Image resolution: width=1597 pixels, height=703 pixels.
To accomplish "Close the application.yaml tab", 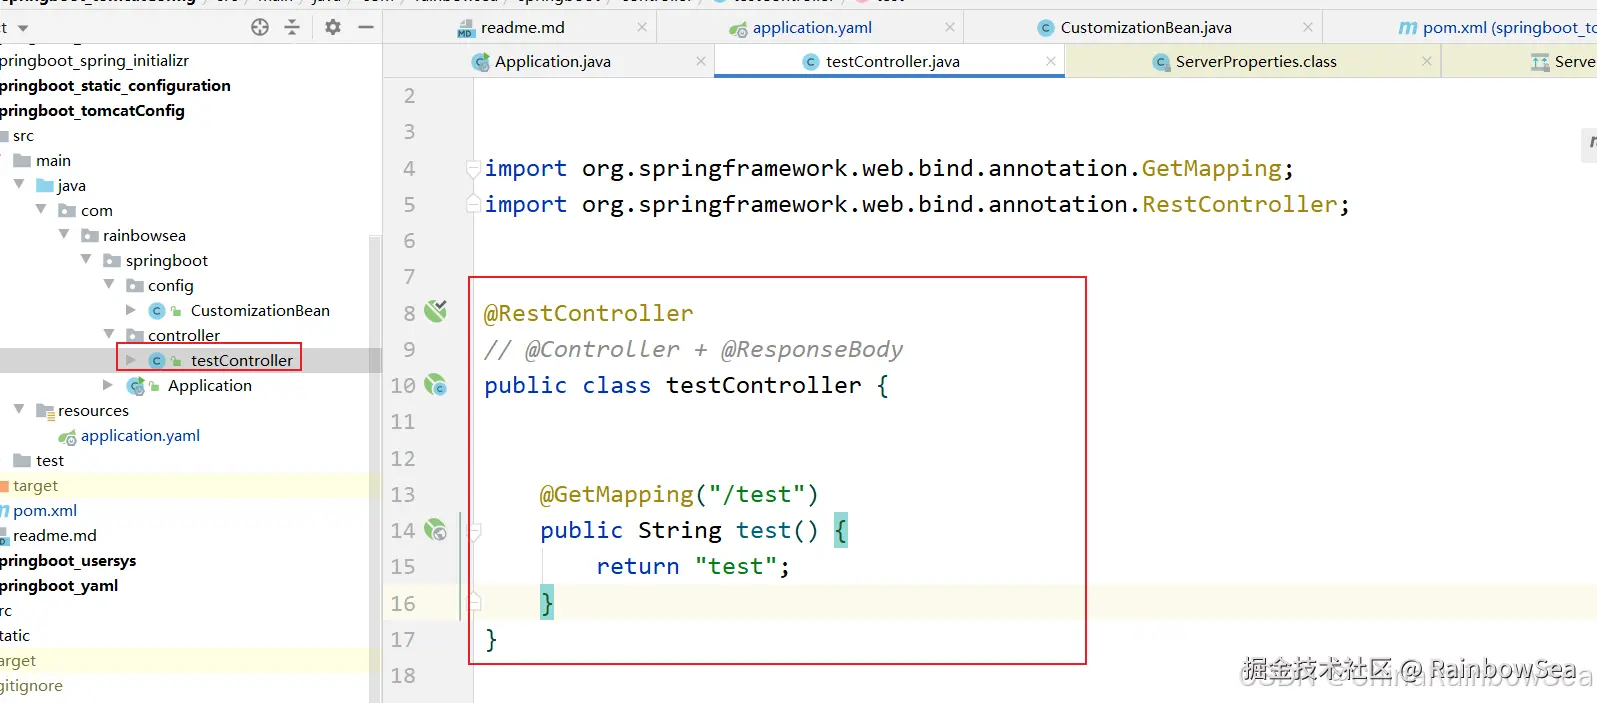I will click(x=950, y=28).
